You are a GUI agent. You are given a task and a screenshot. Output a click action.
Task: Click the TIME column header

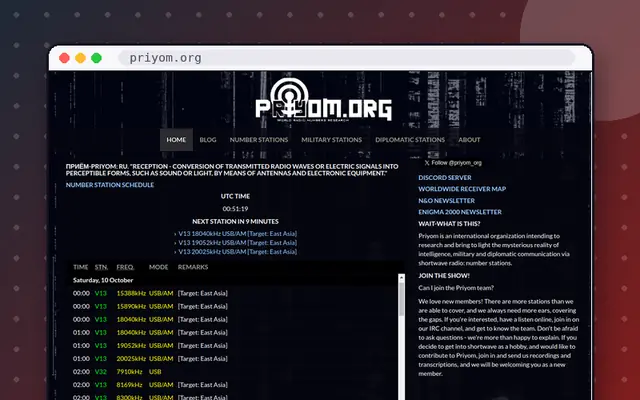(80, 267)
